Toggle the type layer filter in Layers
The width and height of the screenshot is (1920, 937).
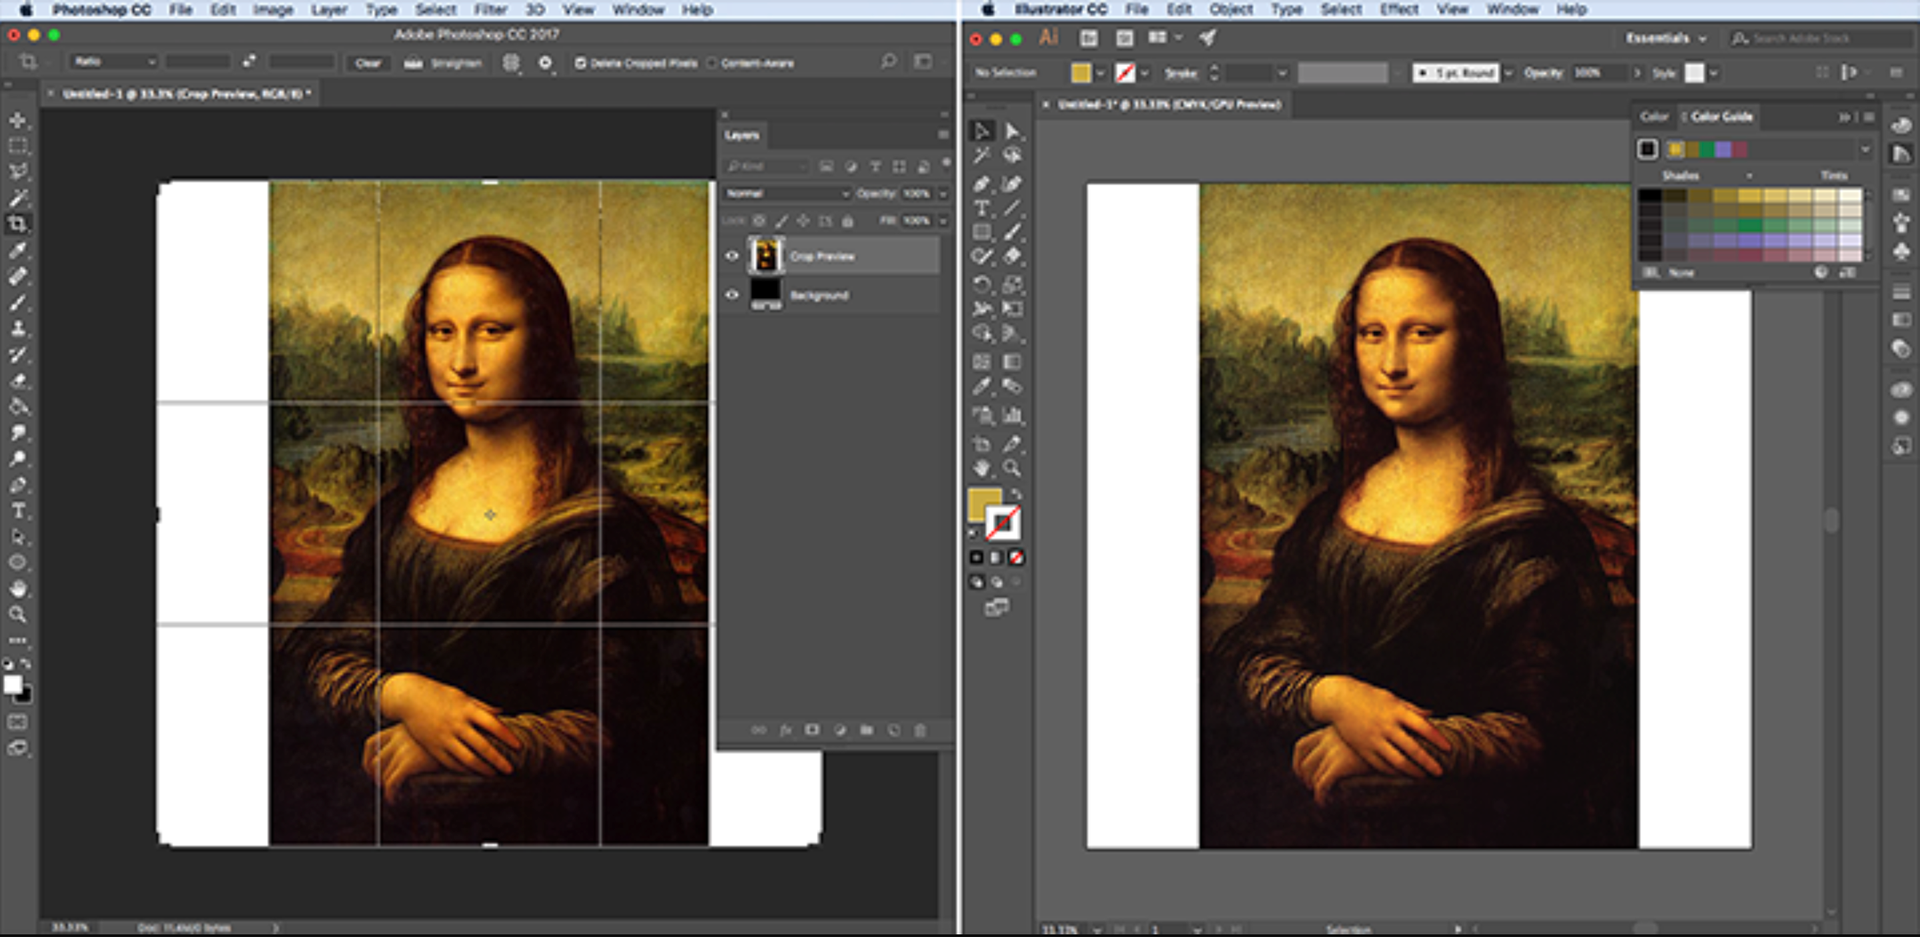[875, 166]
